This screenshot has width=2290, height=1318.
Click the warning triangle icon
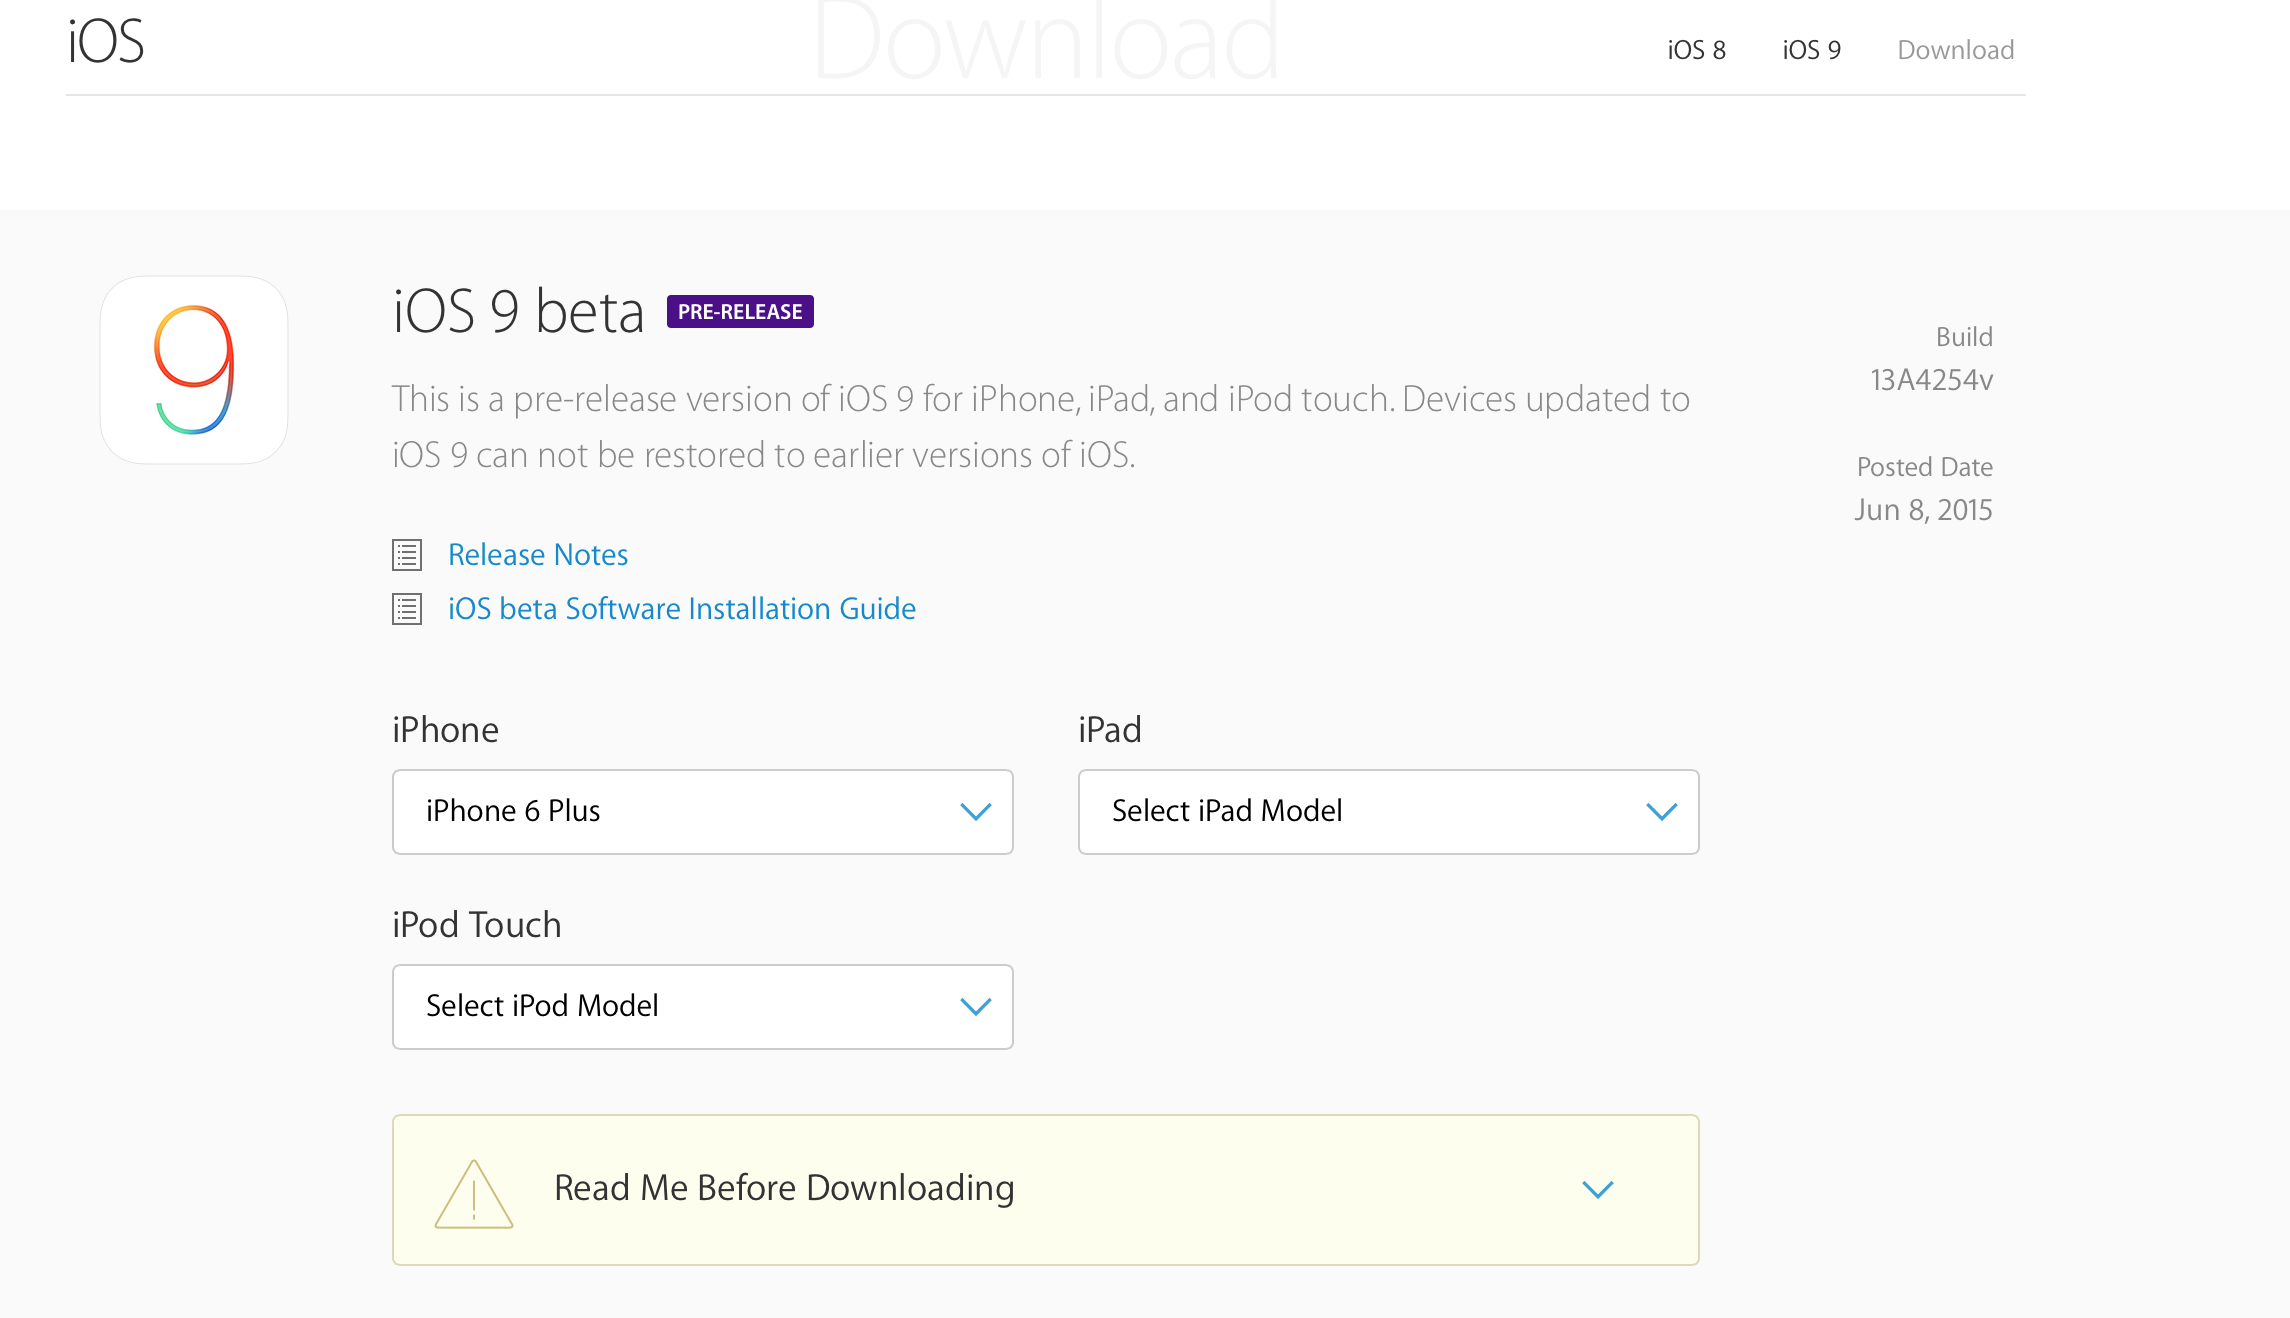pos(474,1193)
